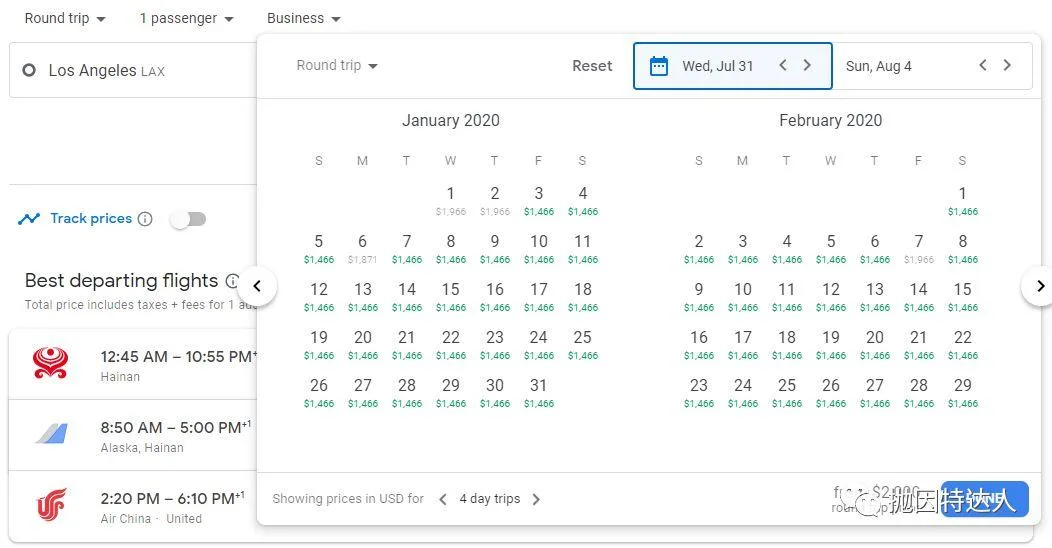Click the Track prices trend icon

(x=29, y=219)
